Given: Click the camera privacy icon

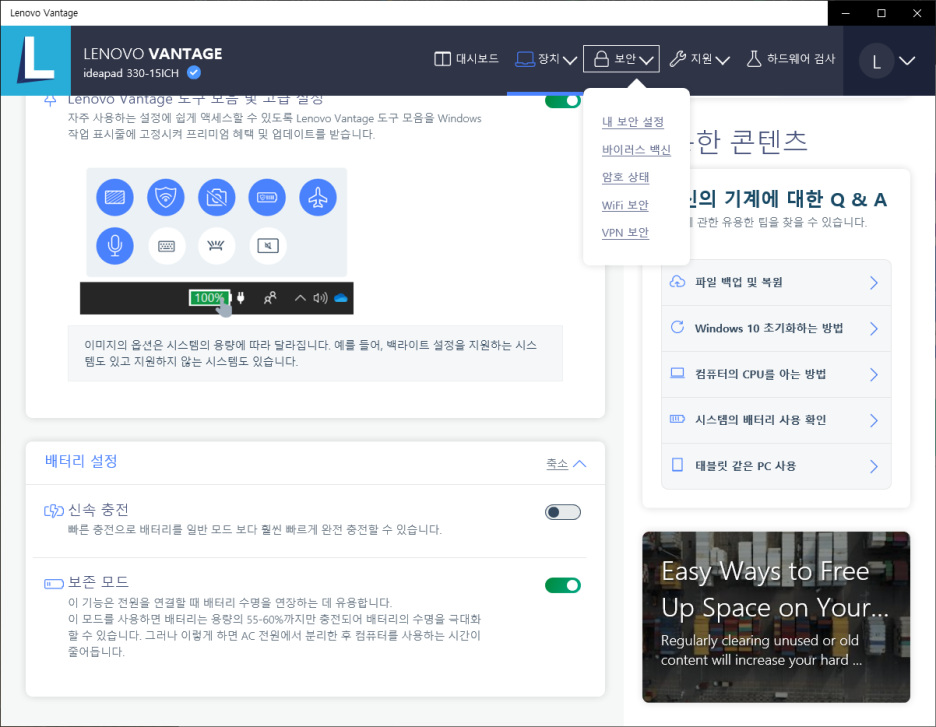Looking at the screenshot, I should [x=216, y=198].
